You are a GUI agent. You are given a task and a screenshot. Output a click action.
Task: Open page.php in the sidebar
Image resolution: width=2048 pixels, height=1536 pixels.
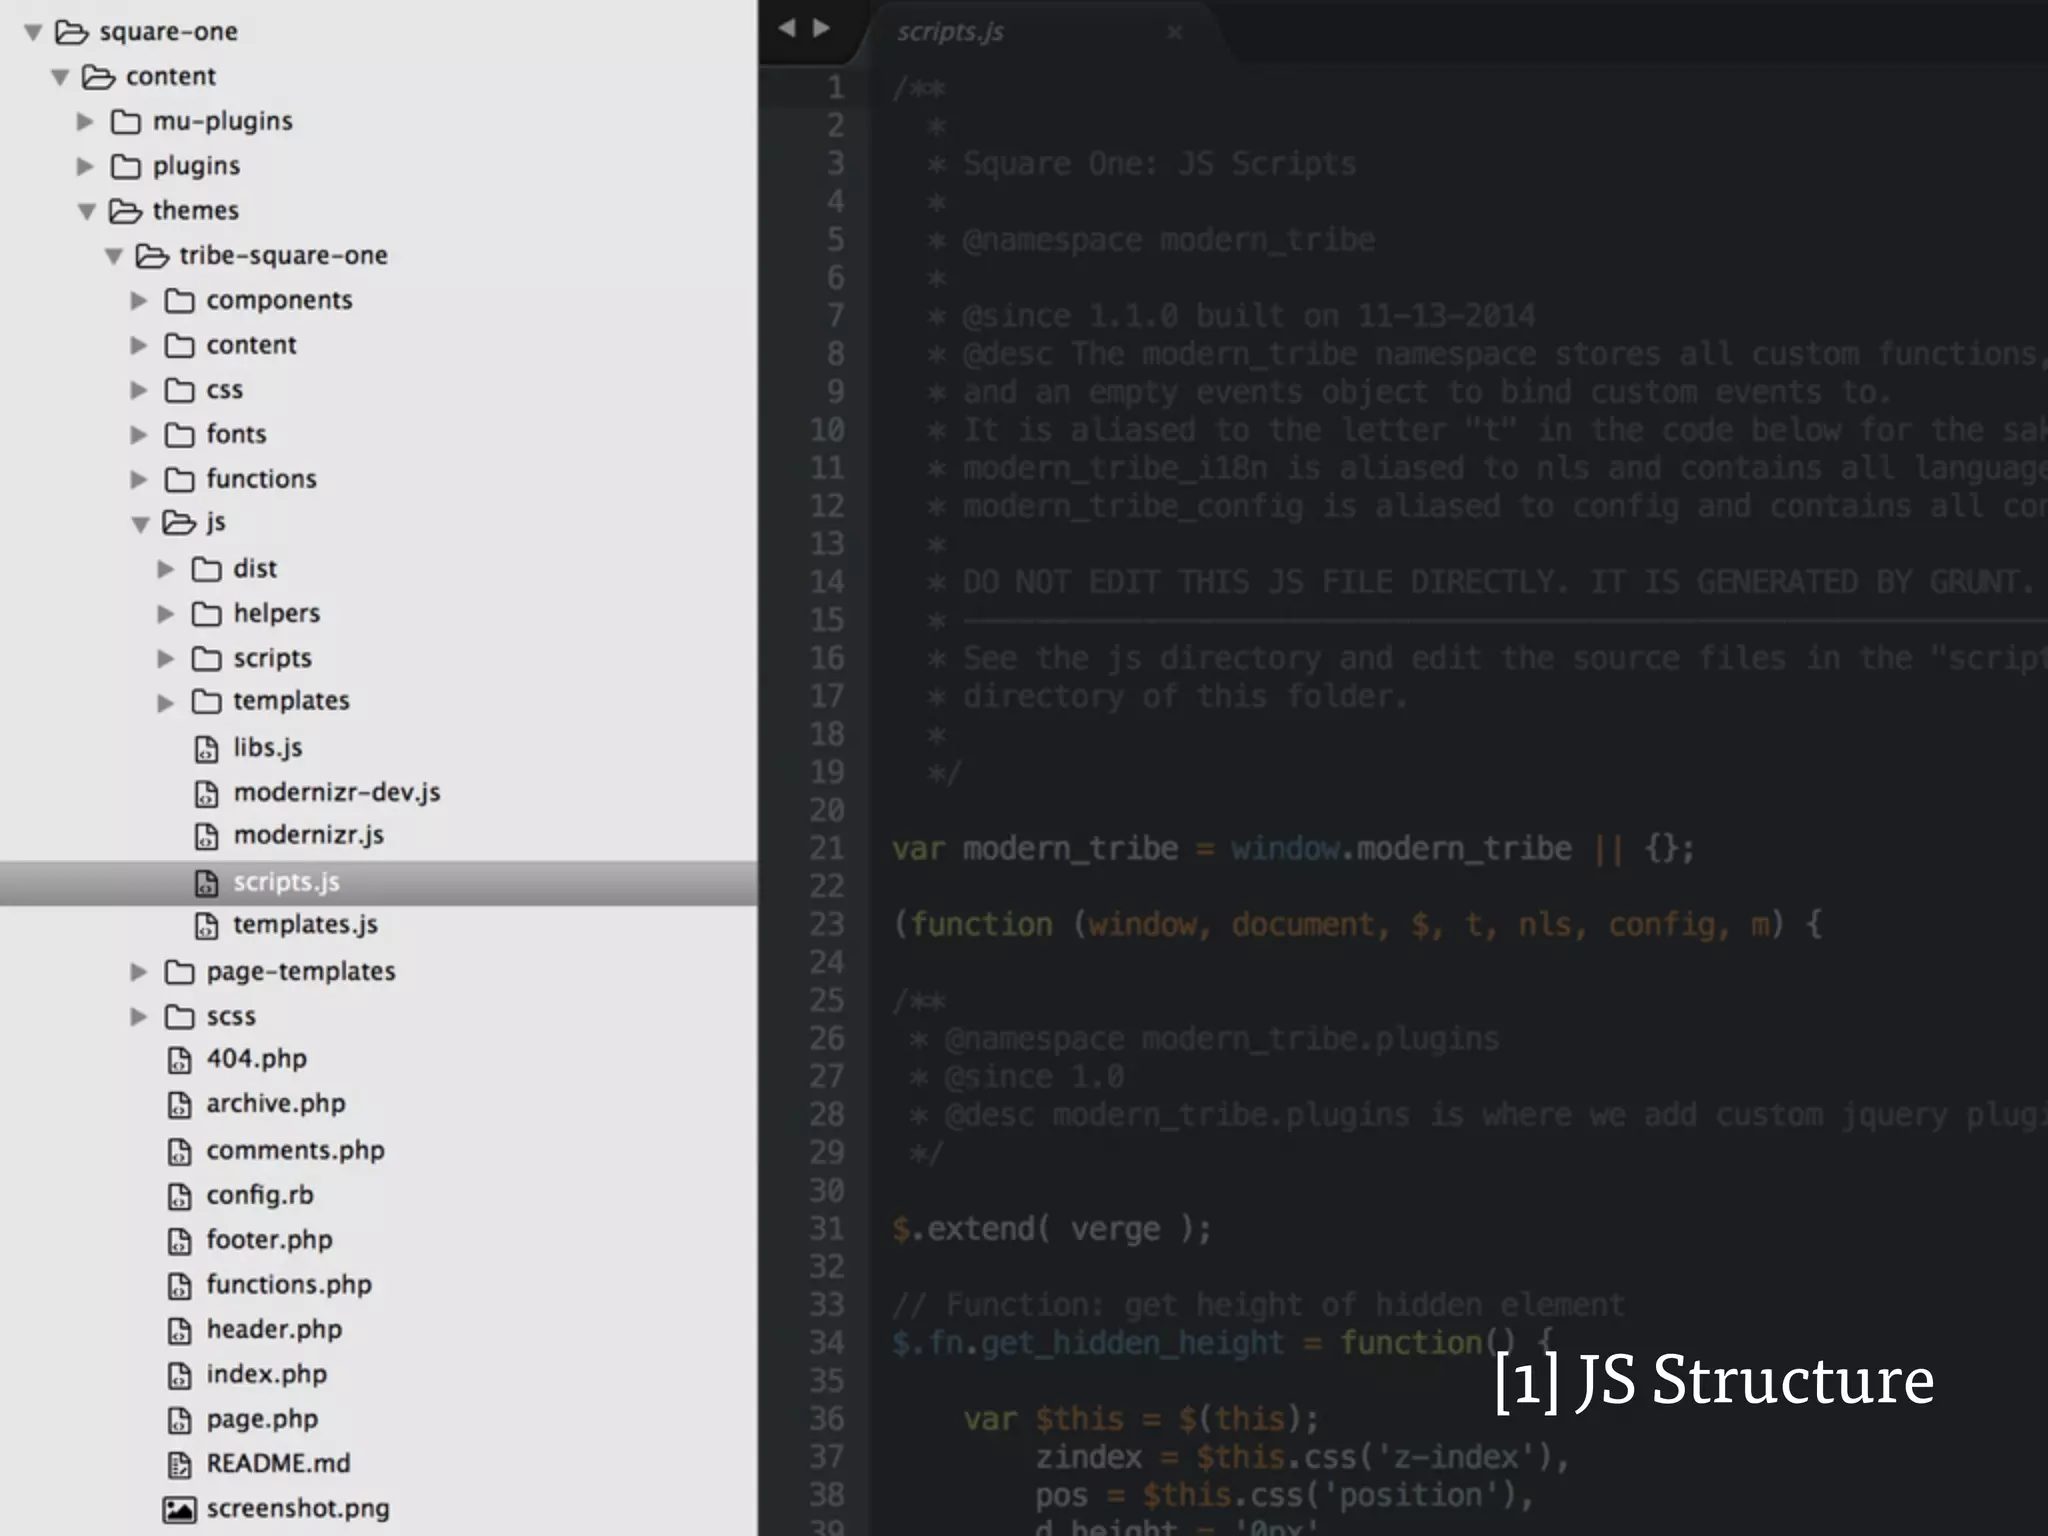tap(262, 1420)
